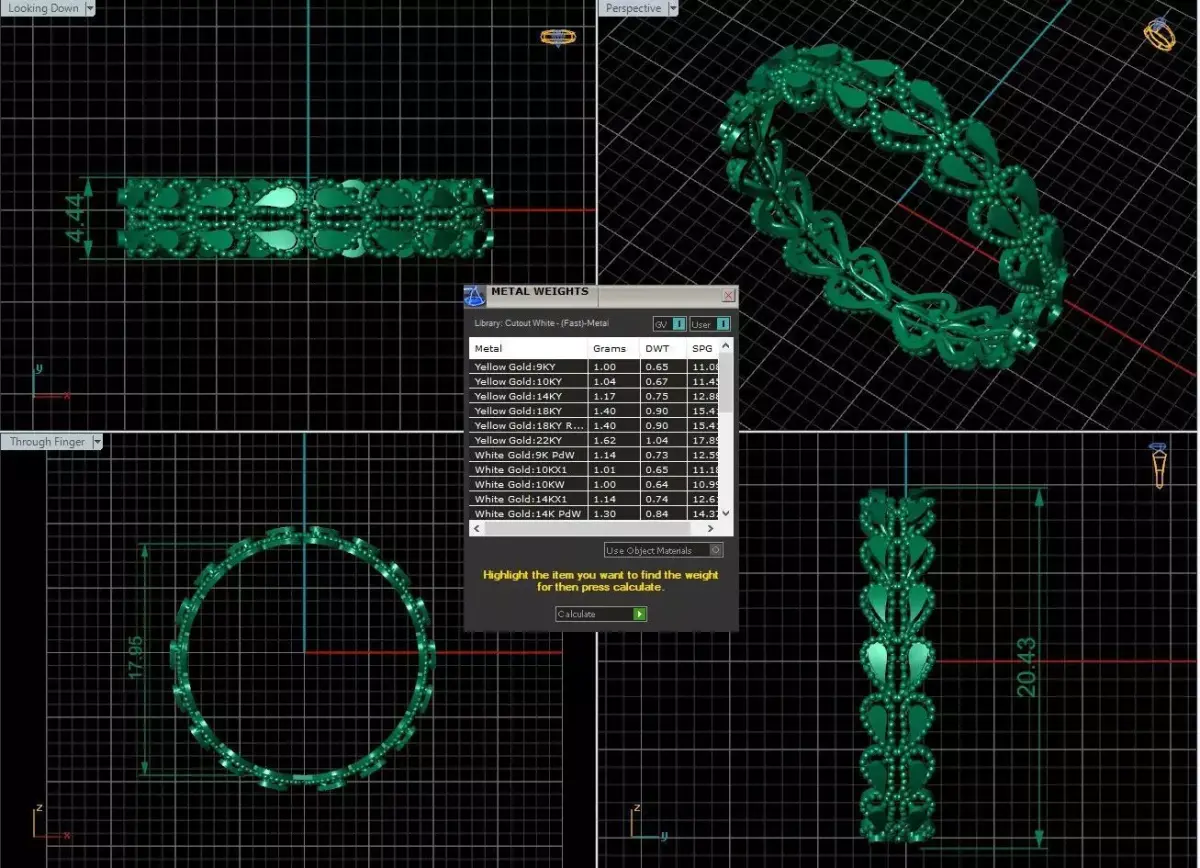Toggle Use Object Materials

664,550
